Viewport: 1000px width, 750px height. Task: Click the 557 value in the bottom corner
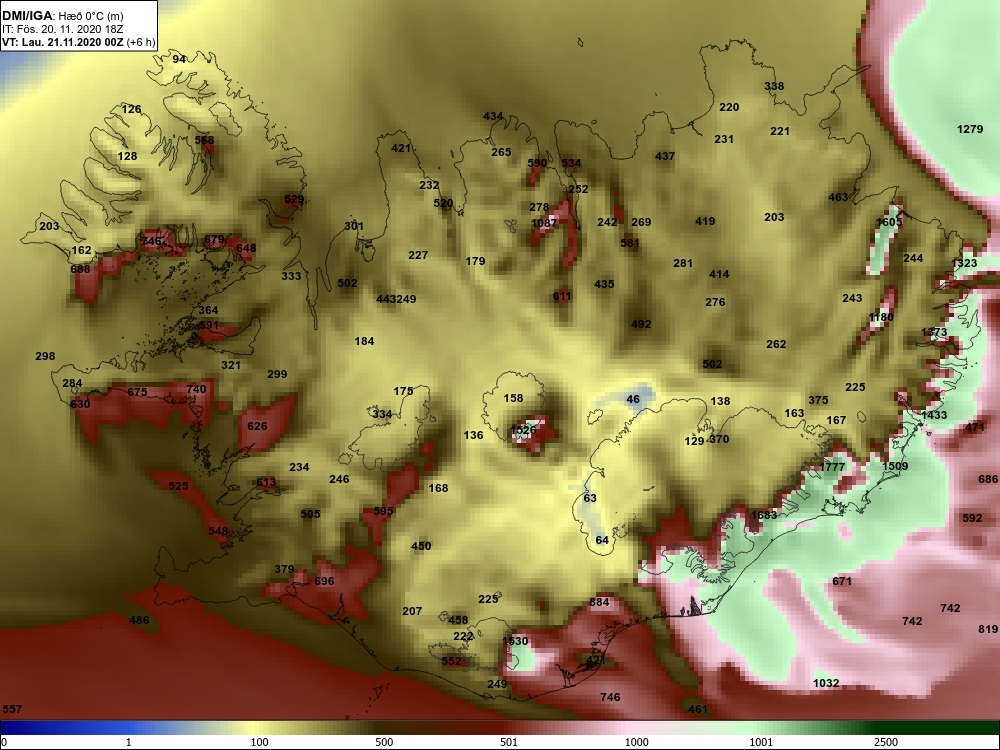(x=12, y=709)
